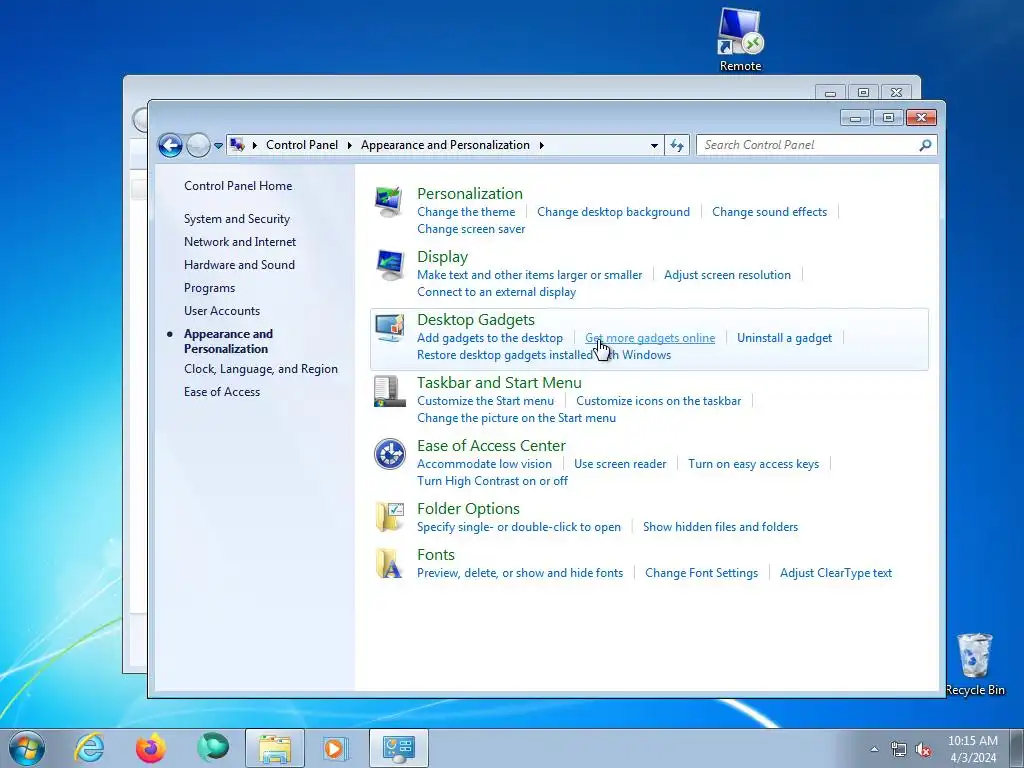Click the Ease of Access Center icon
Image resolution: width=1024 pixels, height=768 pixels.
tap(390, 454)
